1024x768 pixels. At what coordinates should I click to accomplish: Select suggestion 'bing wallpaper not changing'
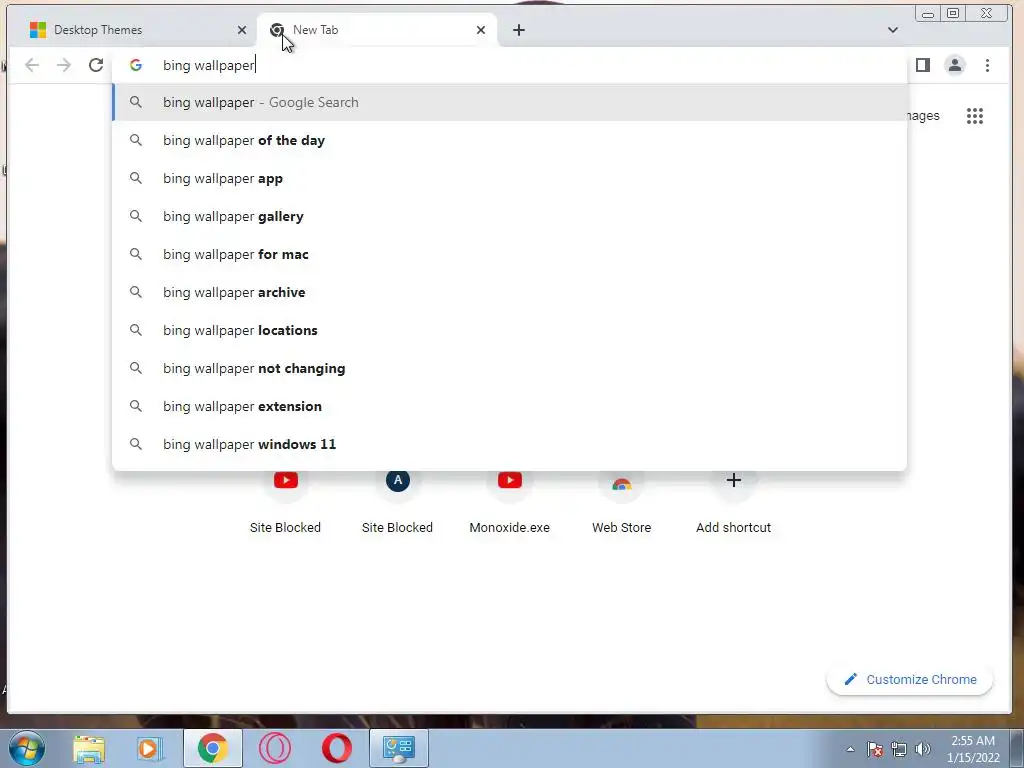point(509,368)
